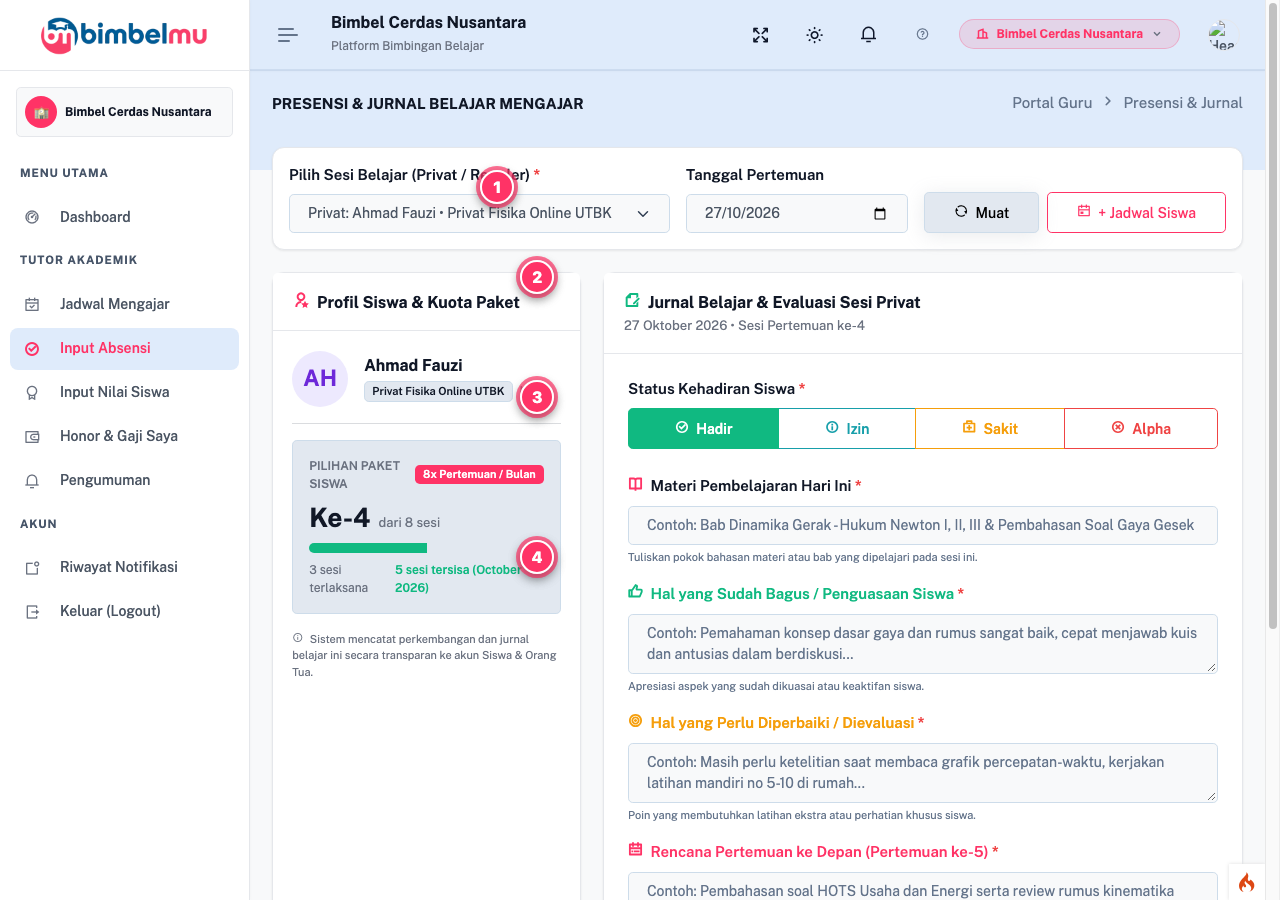Enter fullscreen with the expand icon
Image resolution: width=1280 pixels, height=900 pixels.
click(761, 35)
